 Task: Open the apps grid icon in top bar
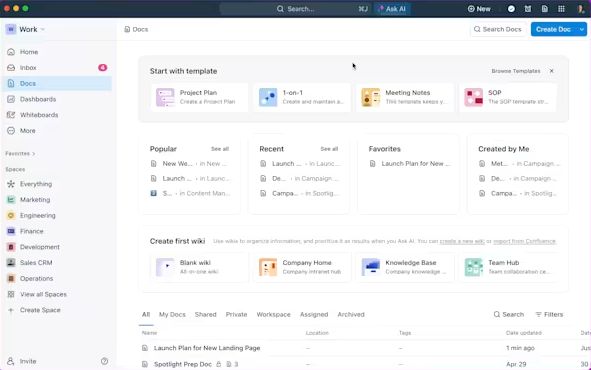point(561,9)
